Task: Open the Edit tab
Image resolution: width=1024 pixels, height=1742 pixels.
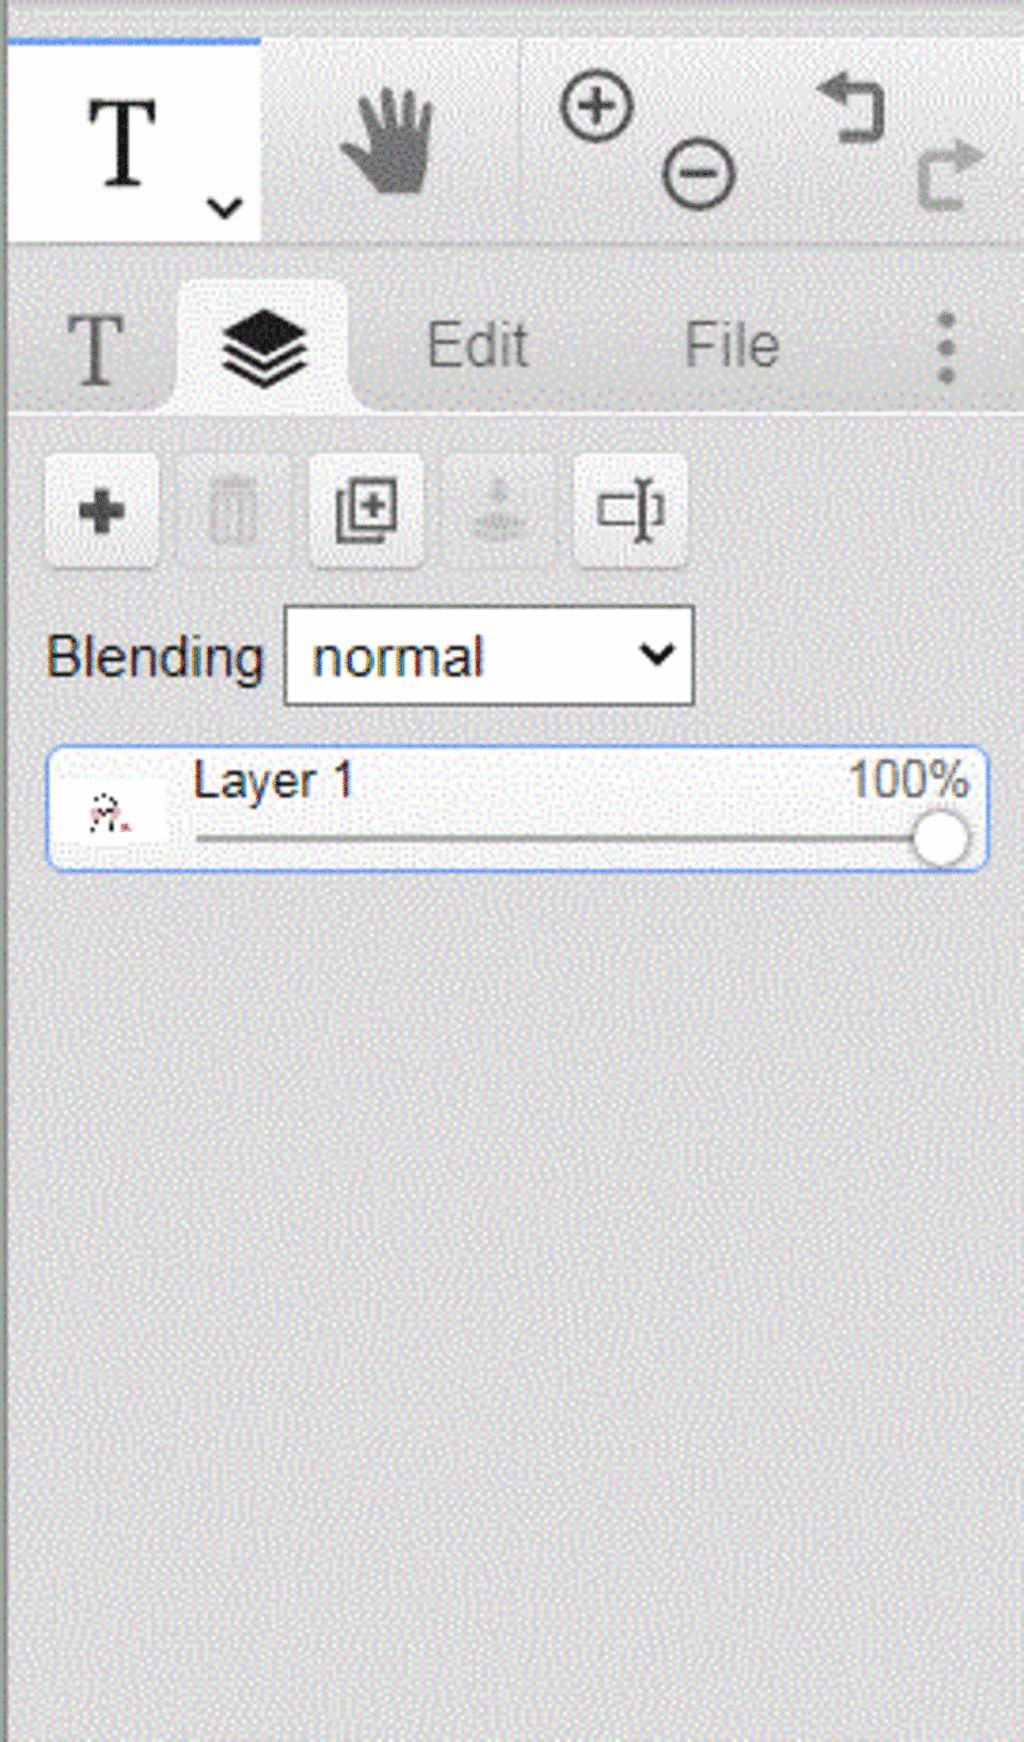Action: tap(478, 346)
